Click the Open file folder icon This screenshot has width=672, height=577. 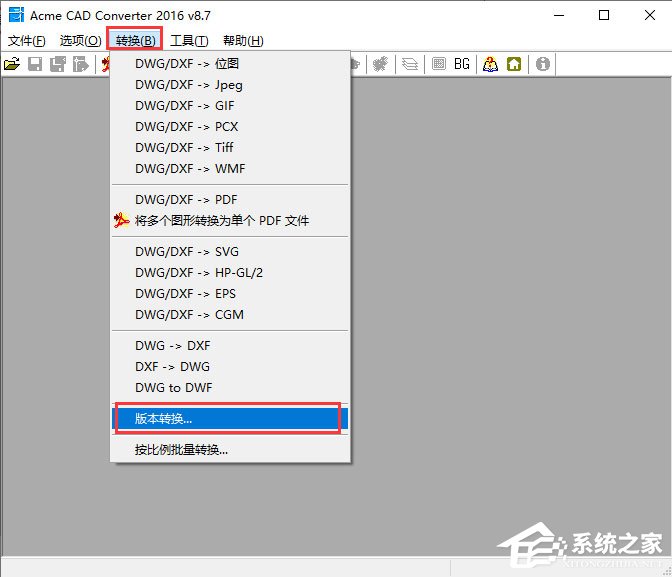coord(12,64)
